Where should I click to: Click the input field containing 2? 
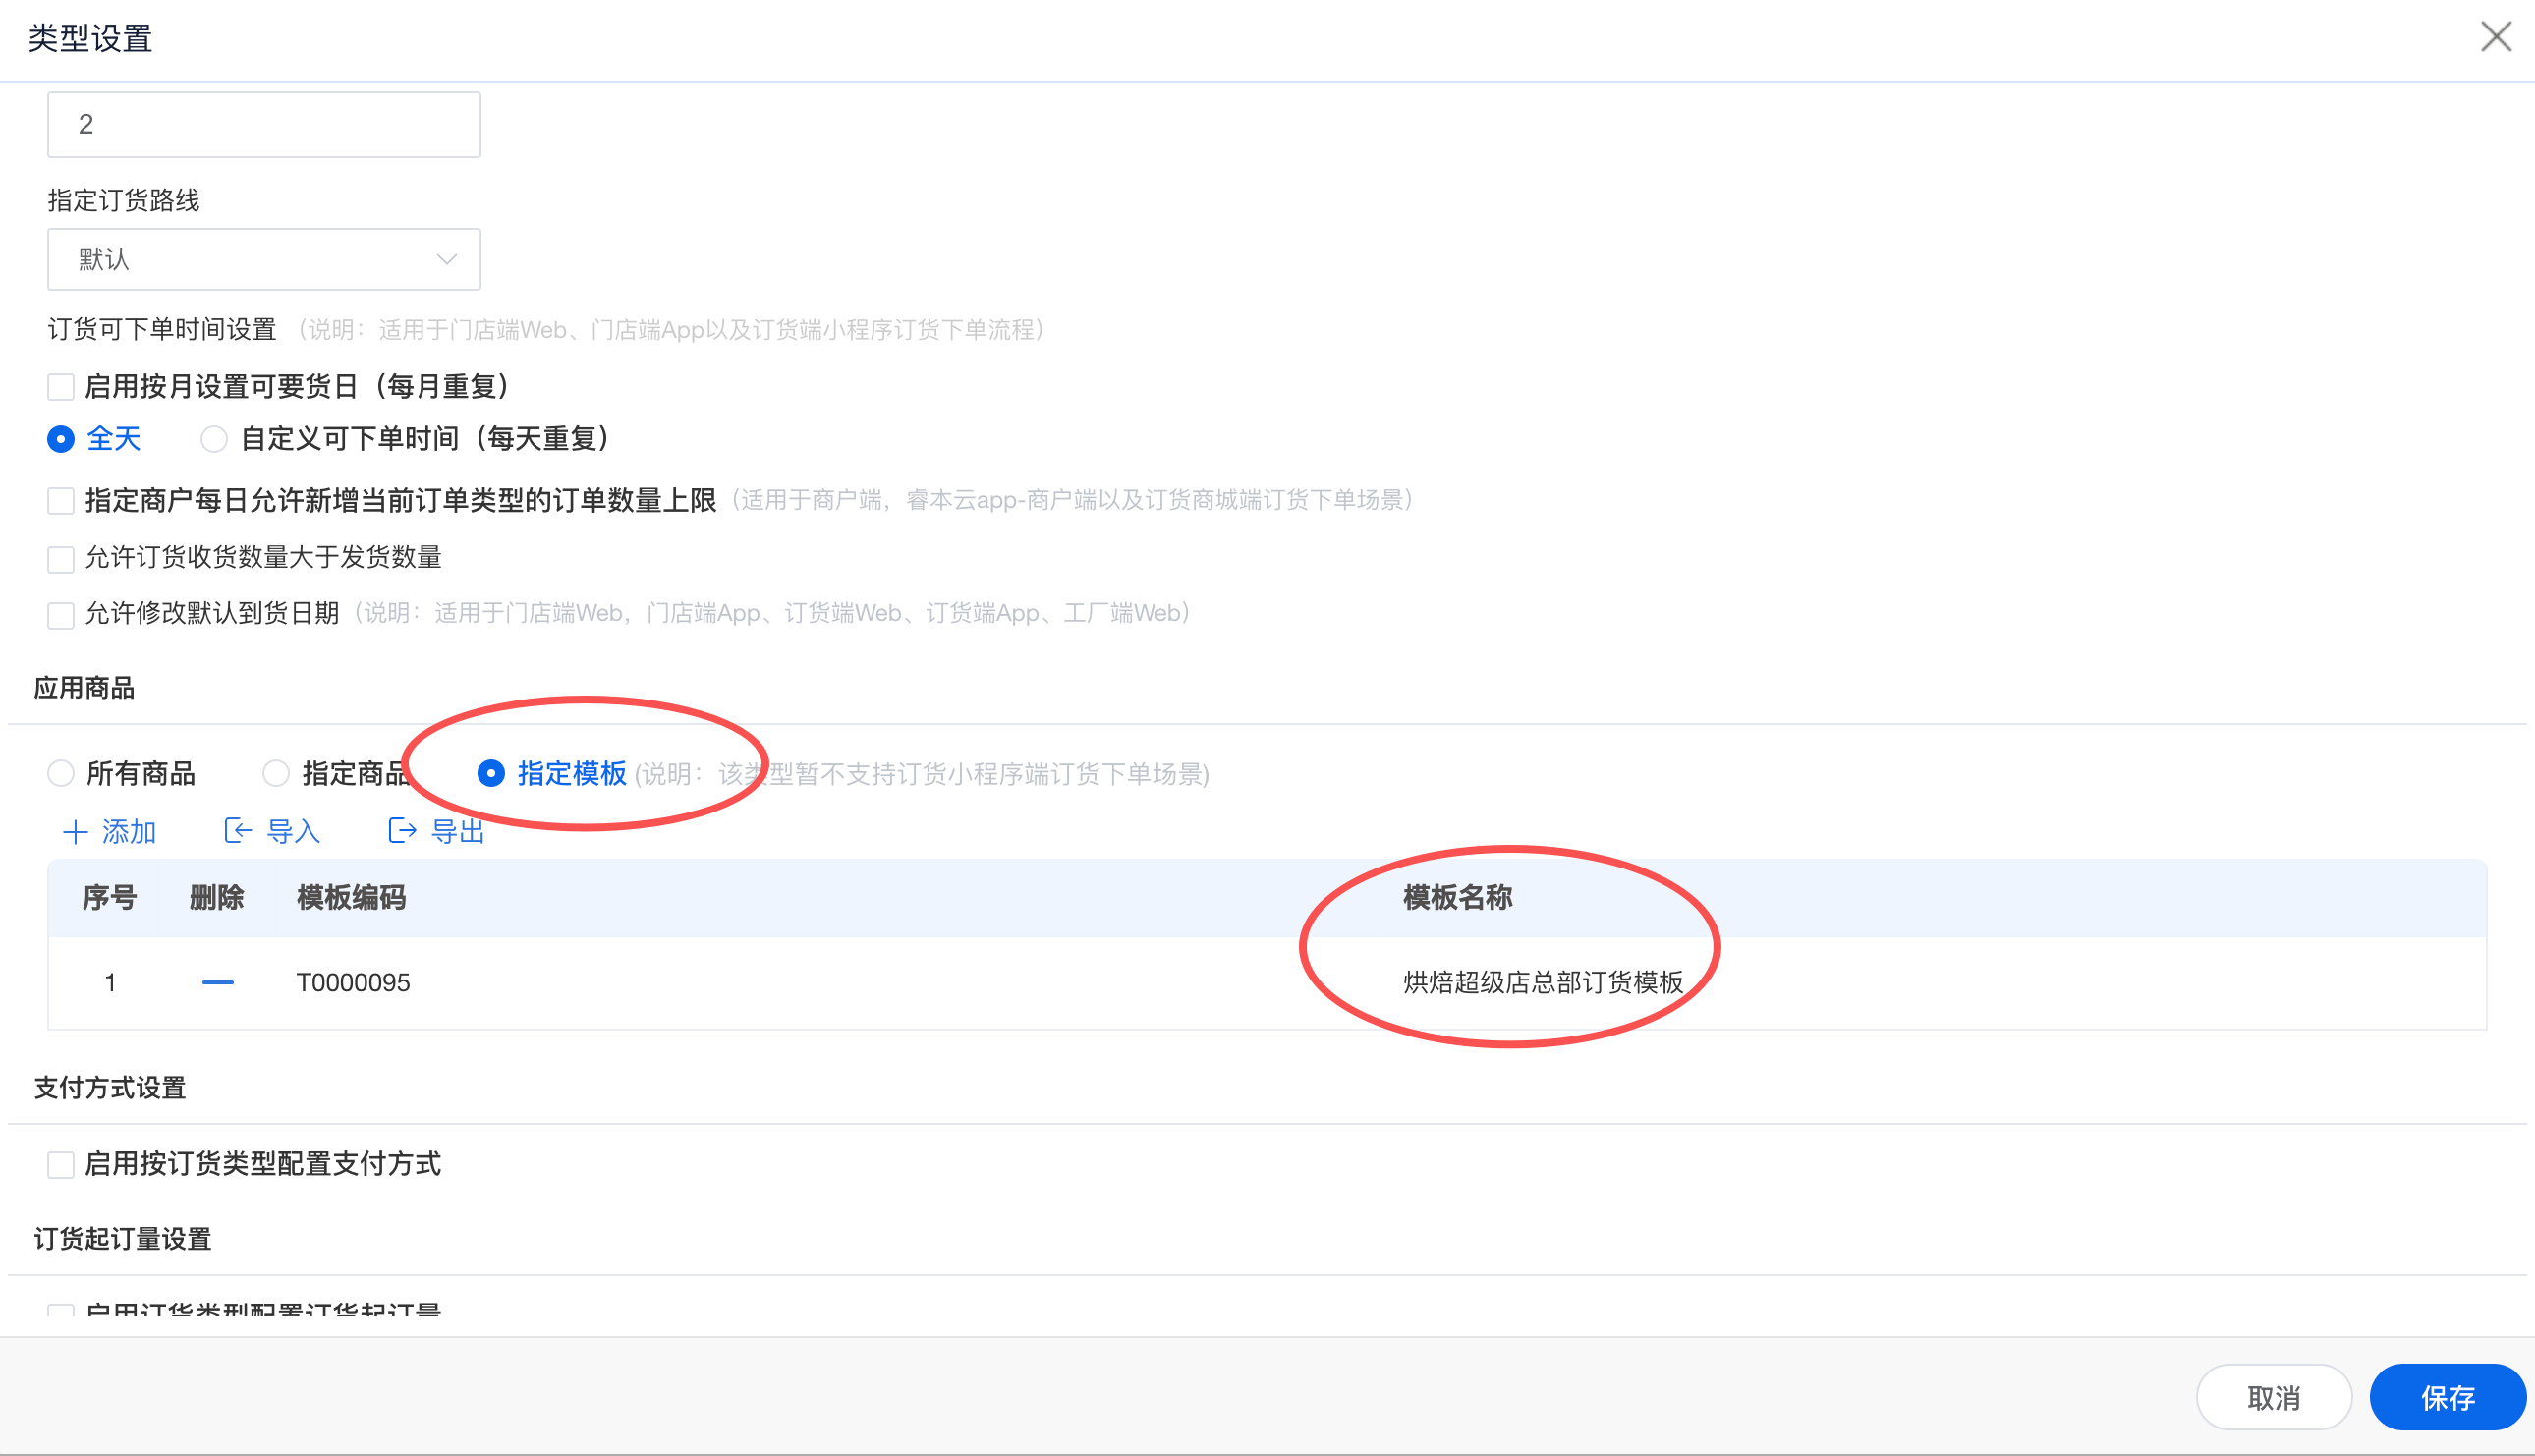264,125
